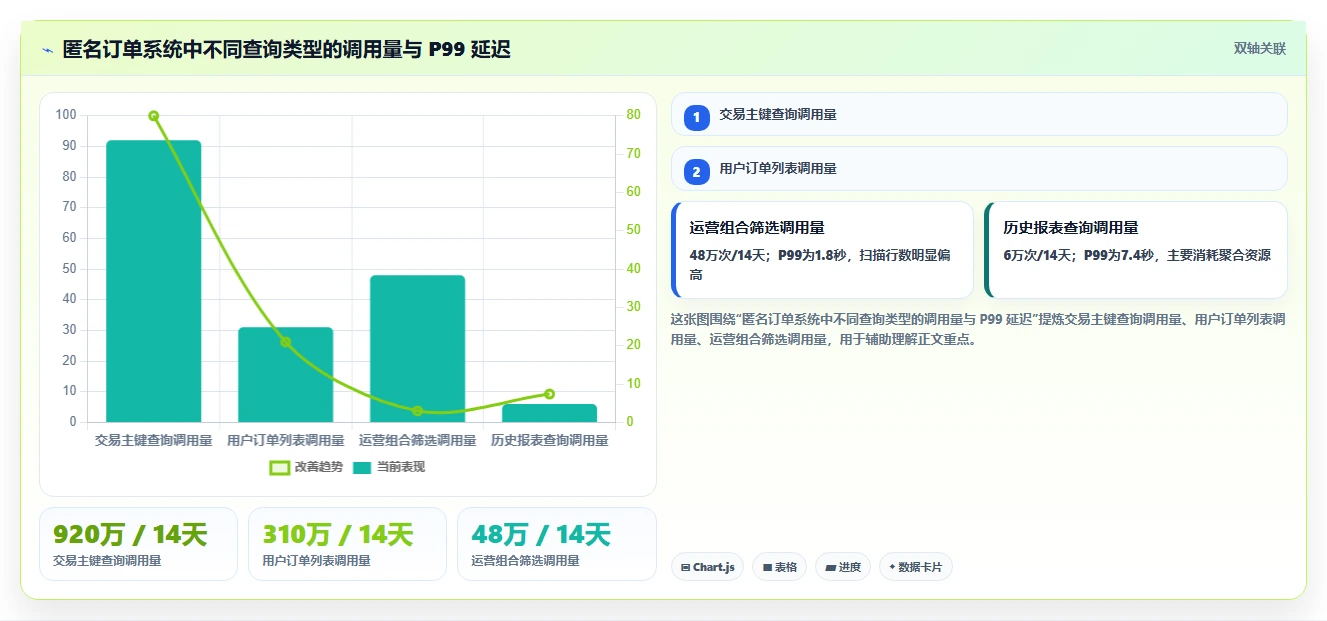
Task: Click the 用户订单列表调用量 bar in chart
Action: 285,374
